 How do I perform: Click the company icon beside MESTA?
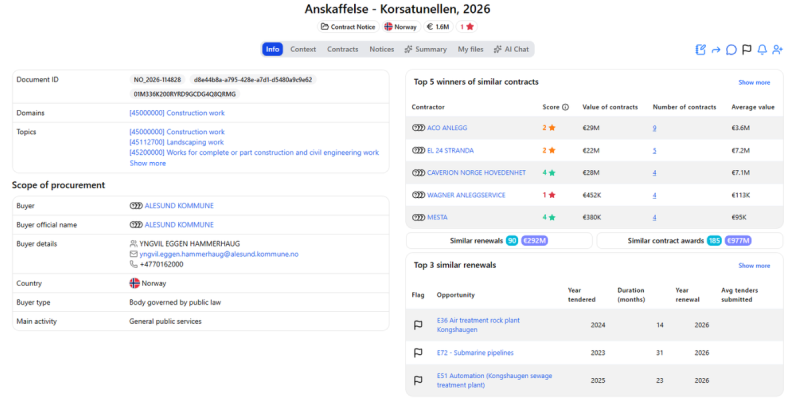click(x=418, y=217)
